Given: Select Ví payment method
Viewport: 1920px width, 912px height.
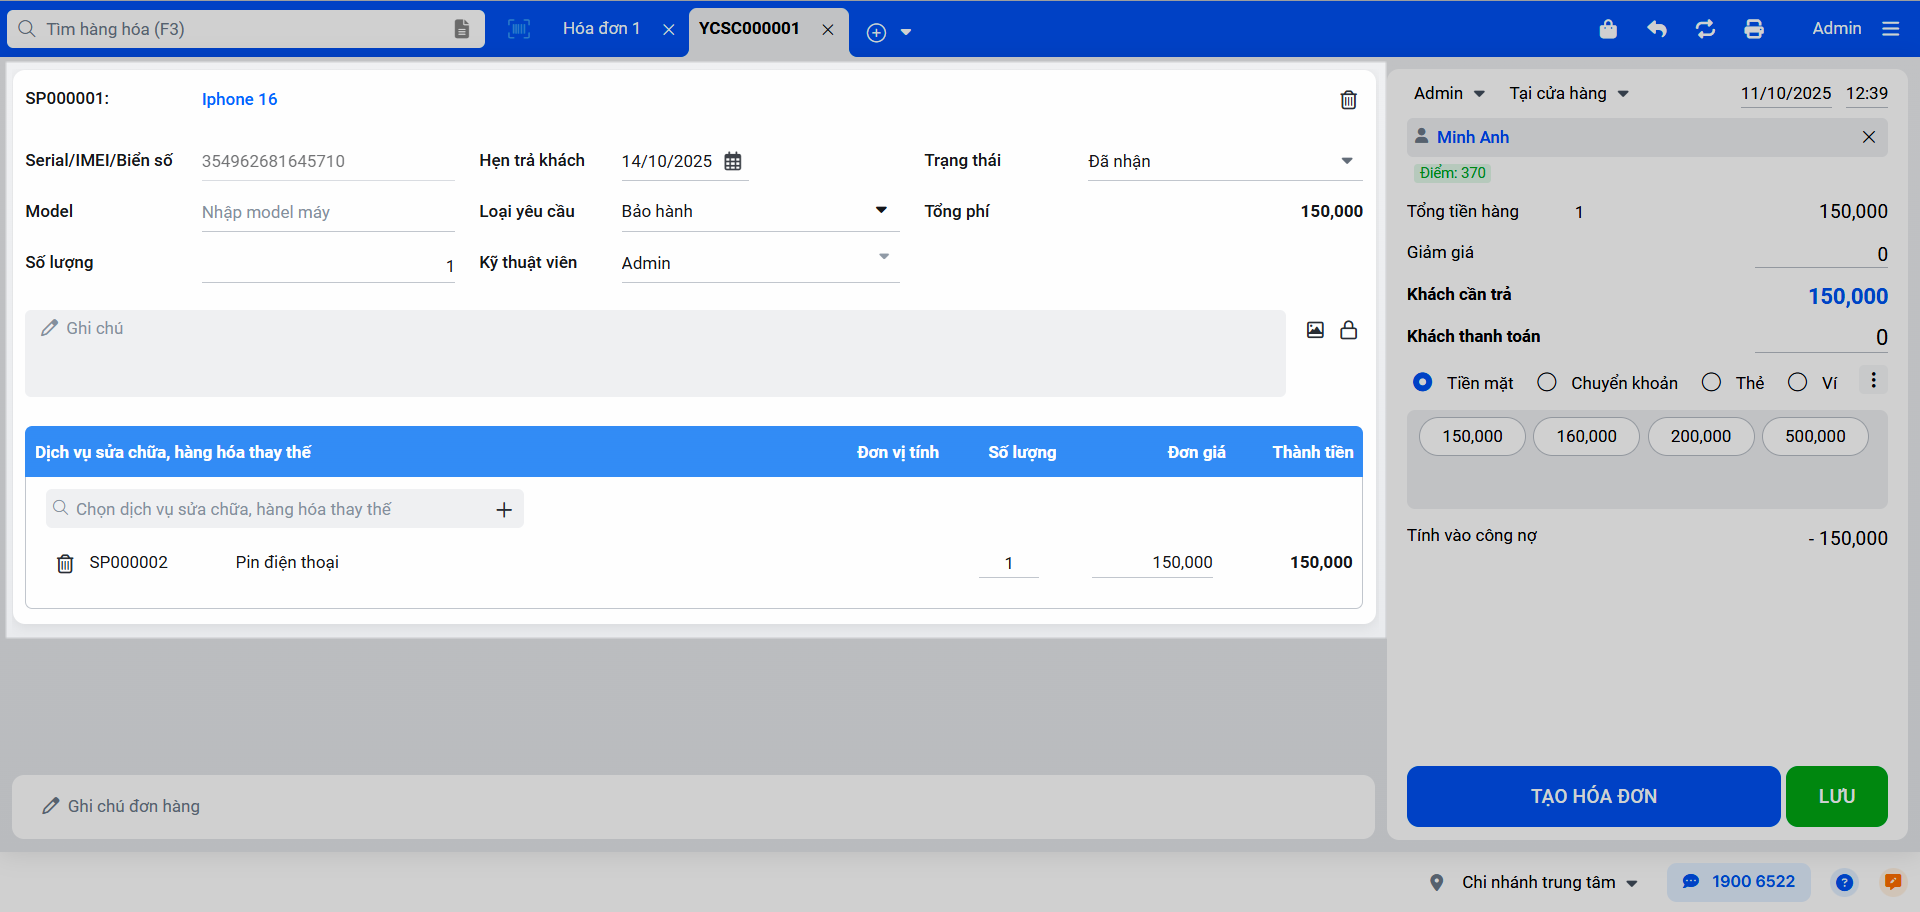Looking at the screenshot, I should tap(1797, 382).
